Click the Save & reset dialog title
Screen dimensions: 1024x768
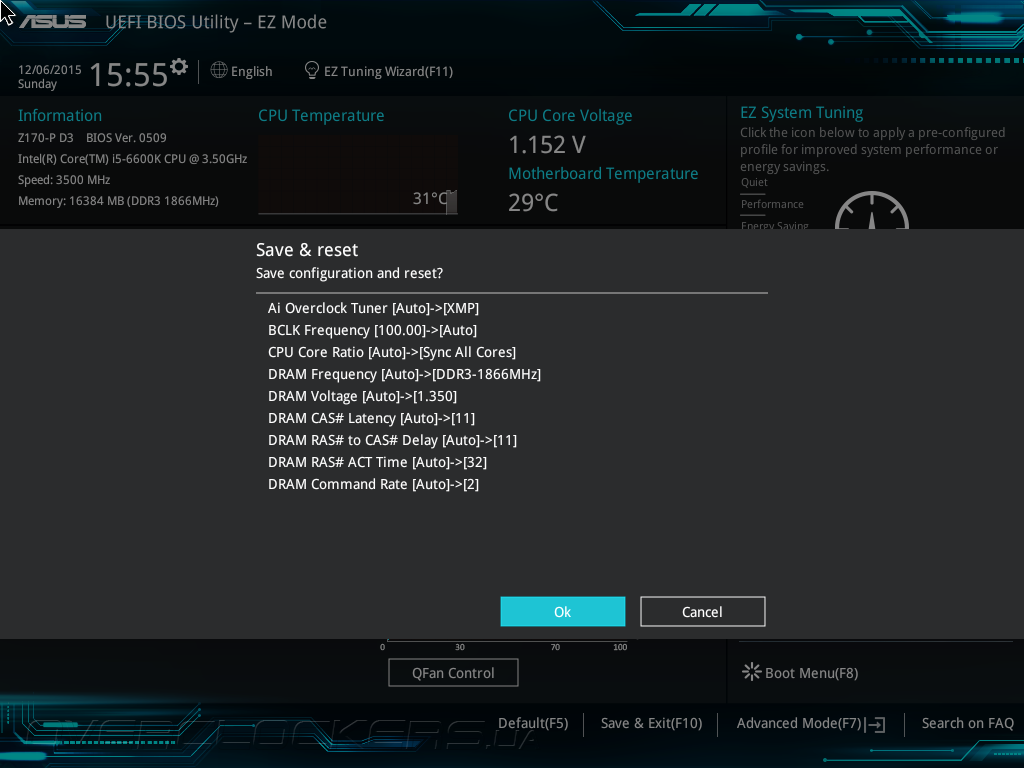click(307, 249)
